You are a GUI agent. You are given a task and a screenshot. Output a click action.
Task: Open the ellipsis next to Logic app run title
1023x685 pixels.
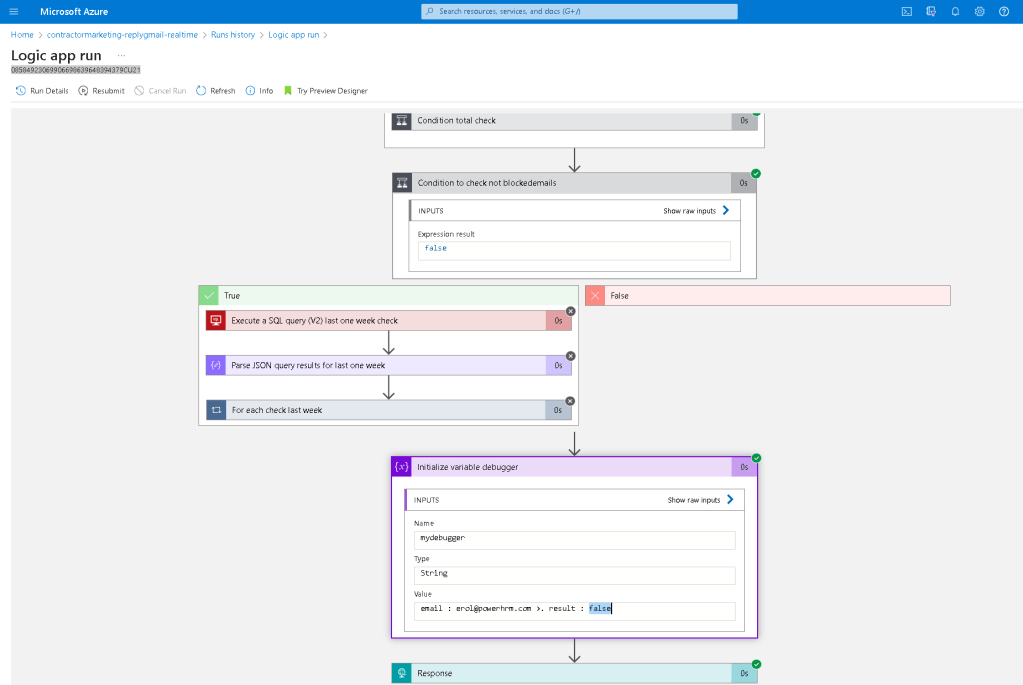tap(121, 55)
